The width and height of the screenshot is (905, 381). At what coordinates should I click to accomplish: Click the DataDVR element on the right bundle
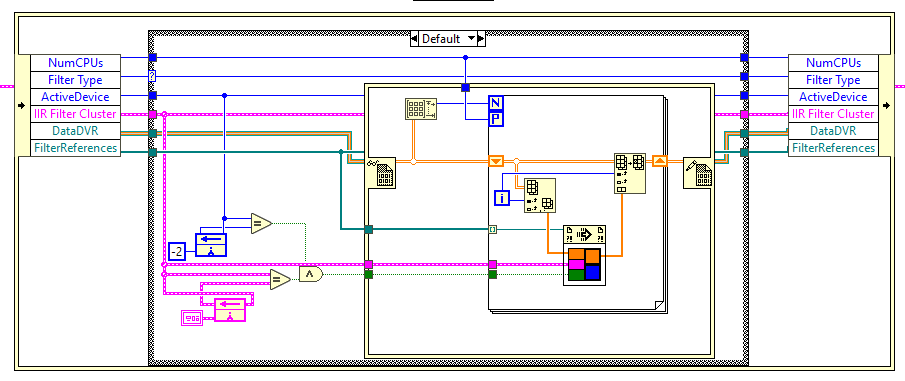click(833, 131)
